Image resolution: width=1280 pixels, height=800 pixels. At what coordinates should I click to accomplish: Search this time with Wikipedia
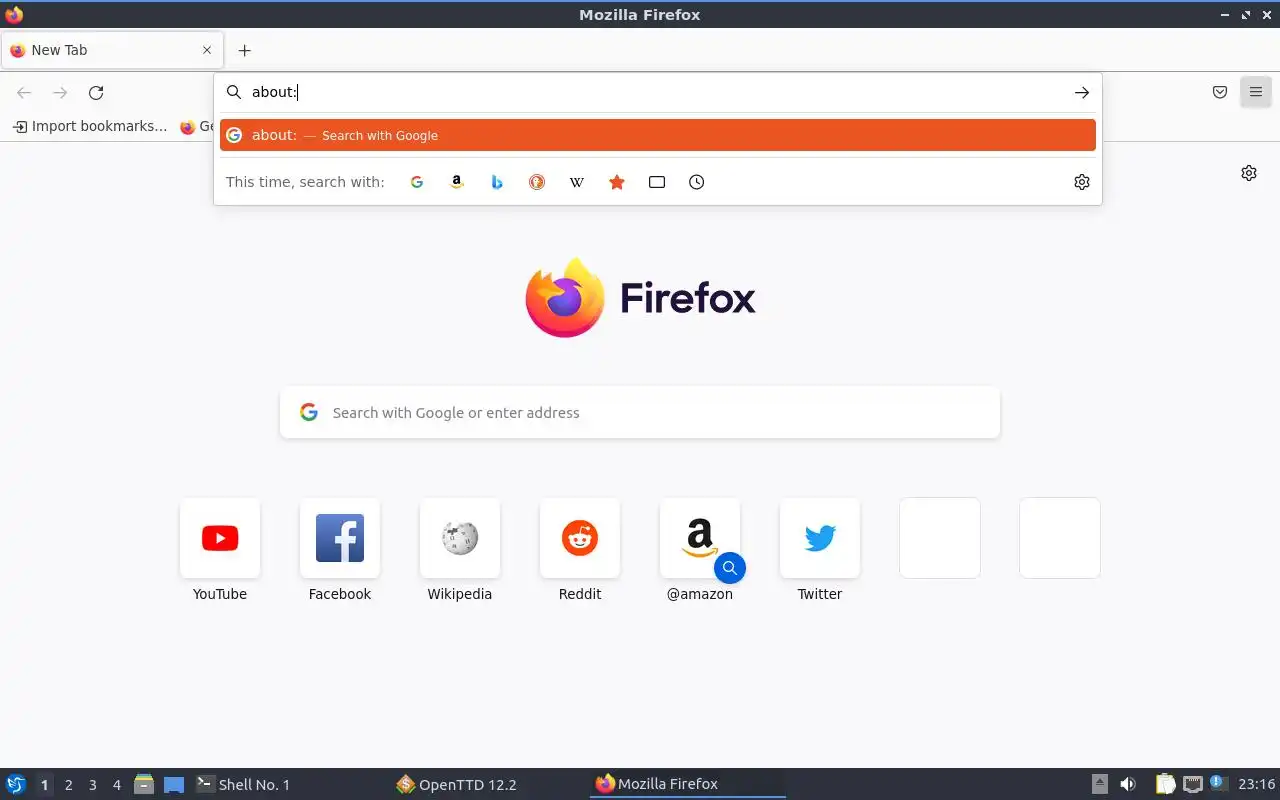coord(577,182)
